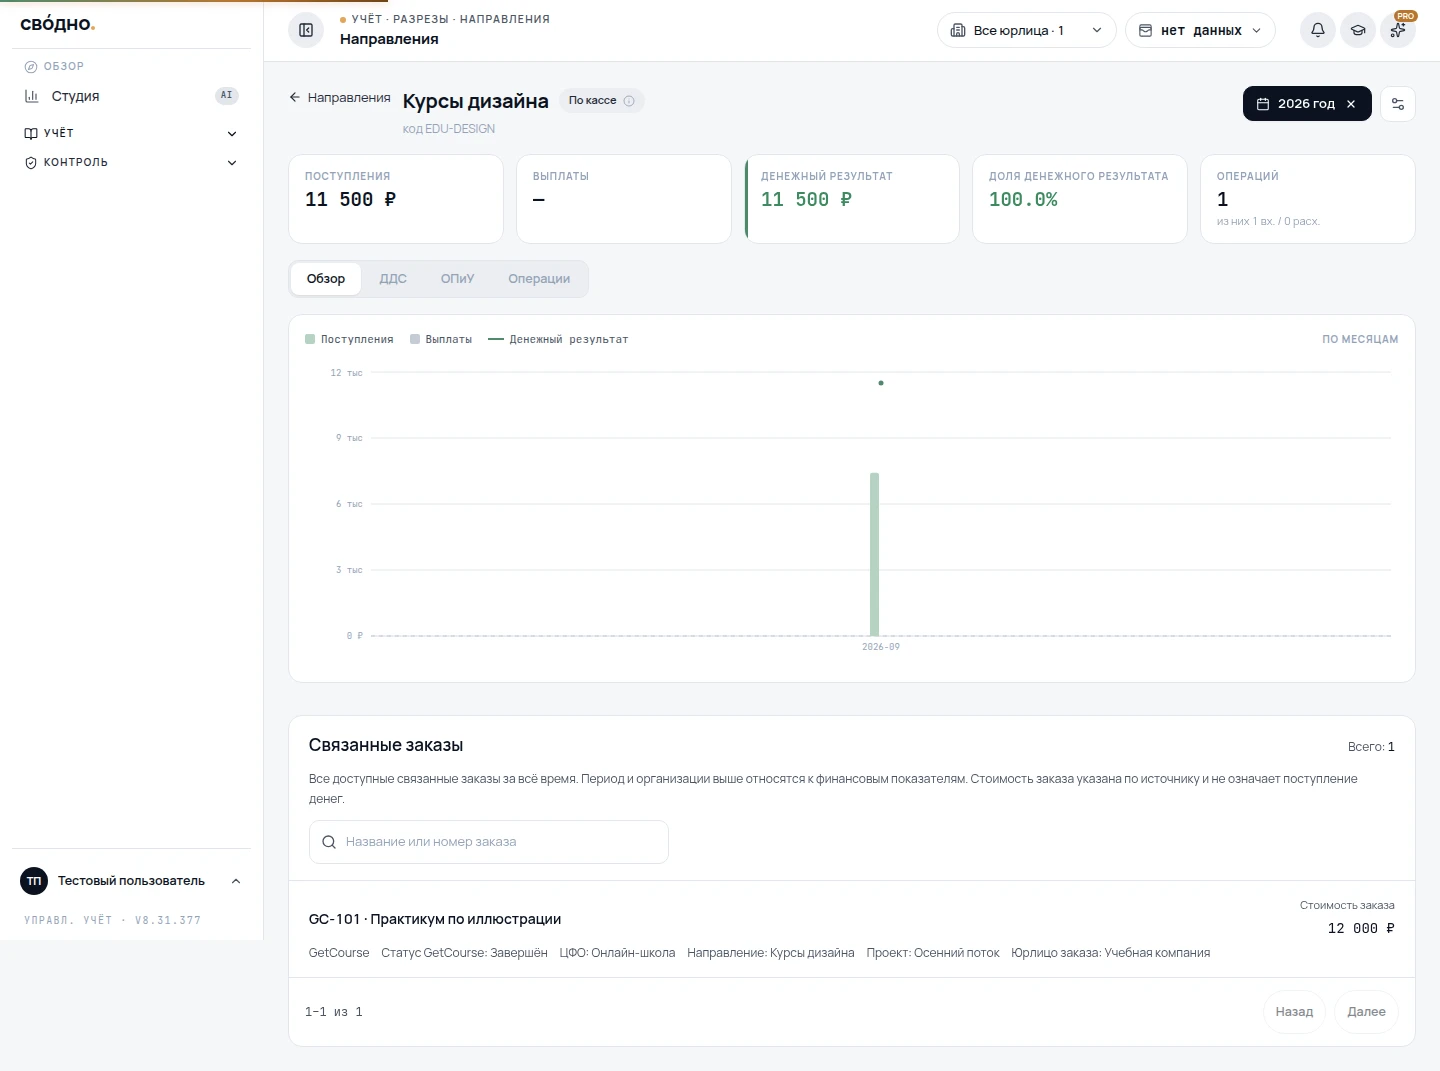Click the 12 000 ₽ order cost
Image resolution: width=1440 pixels, height=1071 pixels.
pos(1361,928)
